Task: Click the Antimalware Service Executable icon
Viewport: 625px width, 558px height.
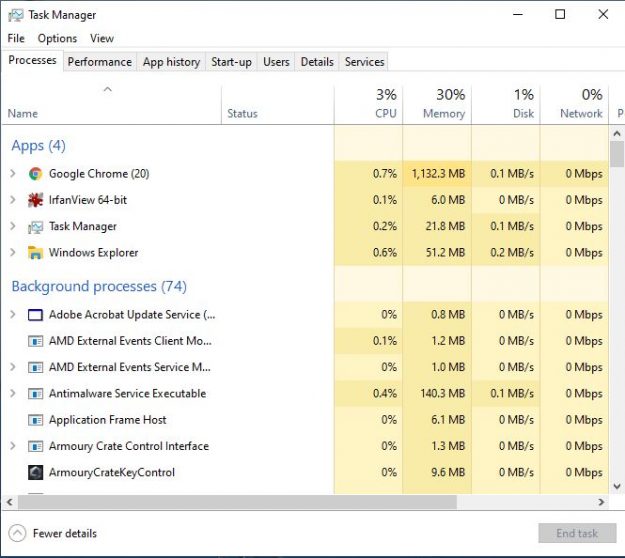Action: point(35,394)
